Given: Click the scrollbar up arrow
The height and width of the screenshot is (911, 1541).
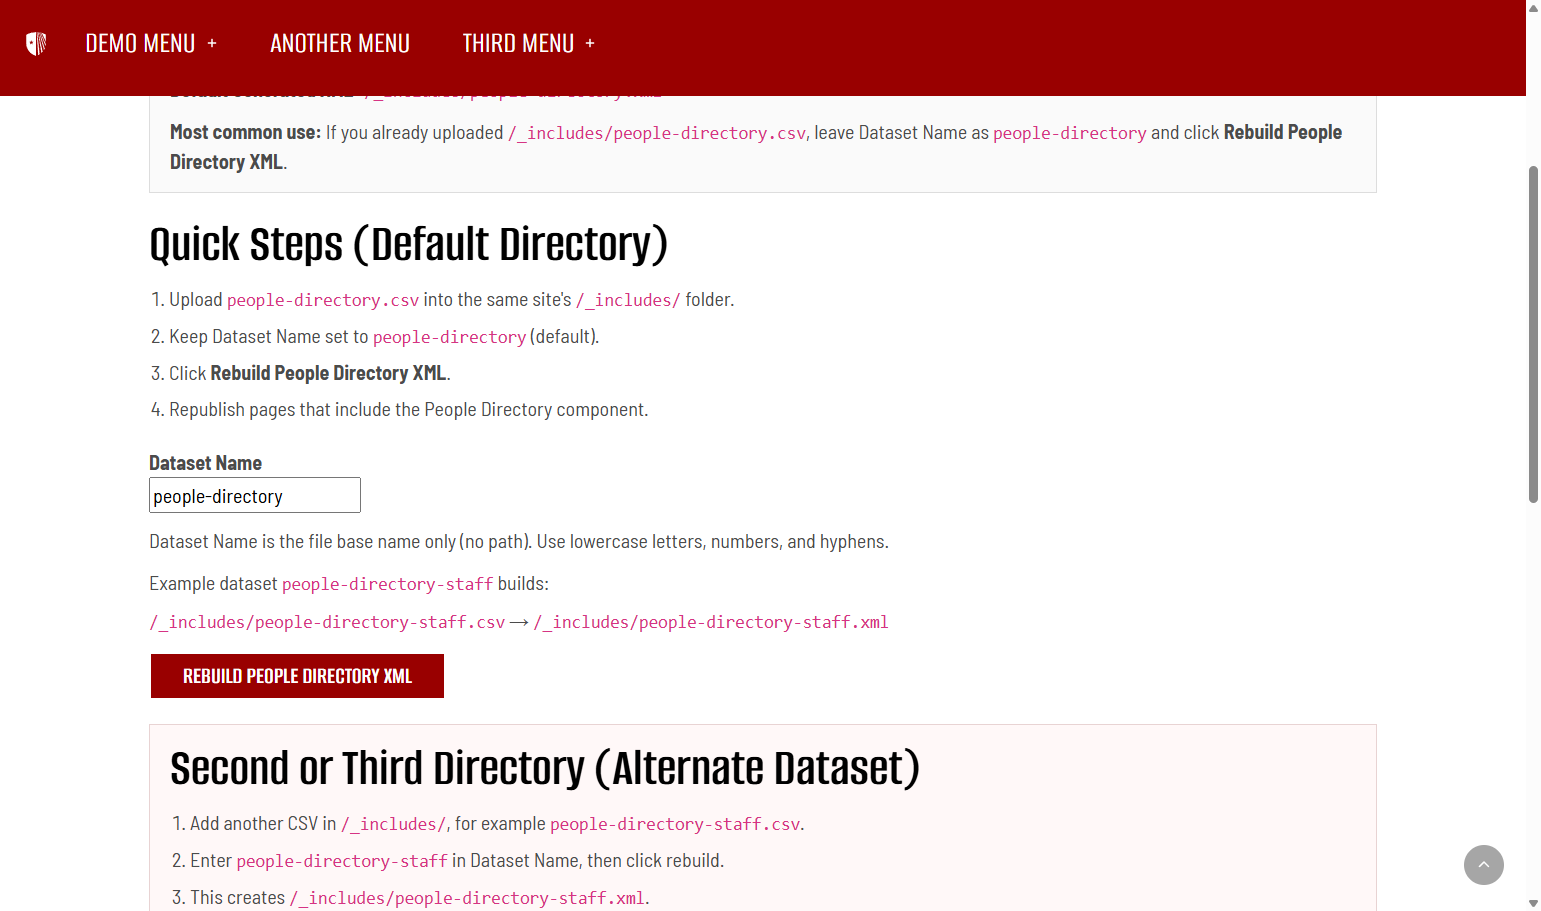Looking at the screenshot, I should coord(1533,8).
